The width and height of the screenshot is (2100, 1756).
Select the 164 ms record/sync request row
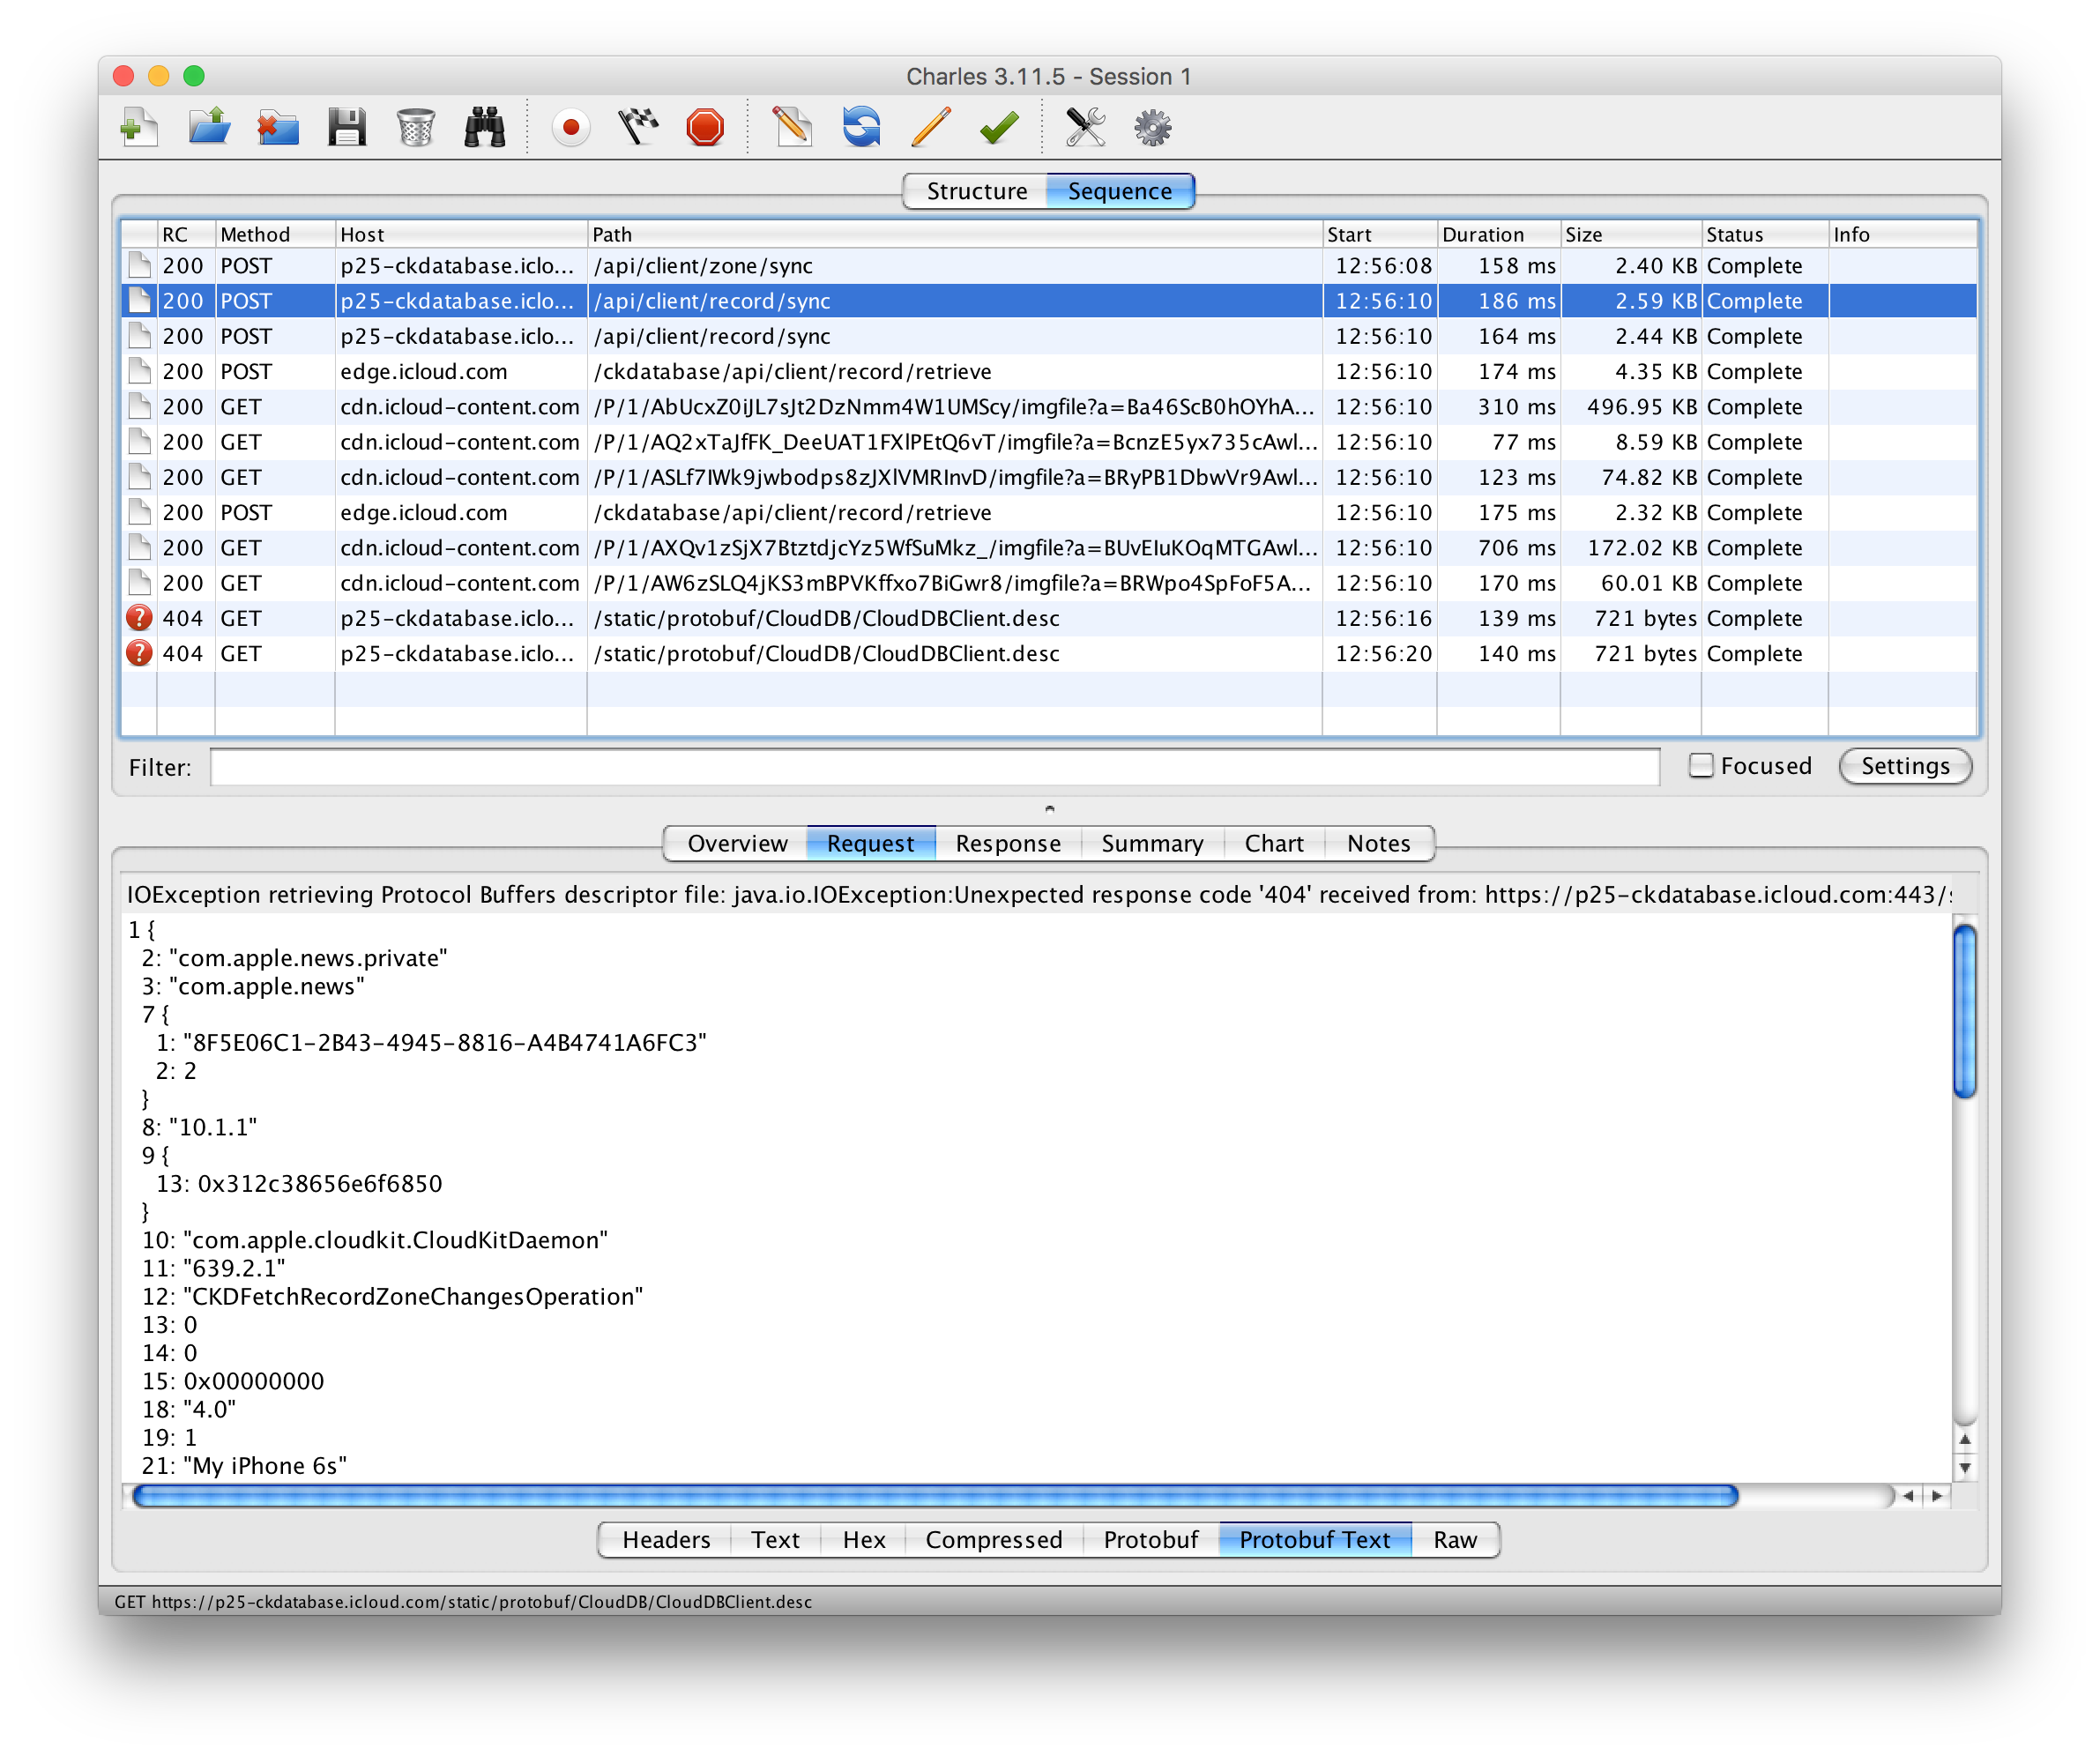[x=1049, y=336]
